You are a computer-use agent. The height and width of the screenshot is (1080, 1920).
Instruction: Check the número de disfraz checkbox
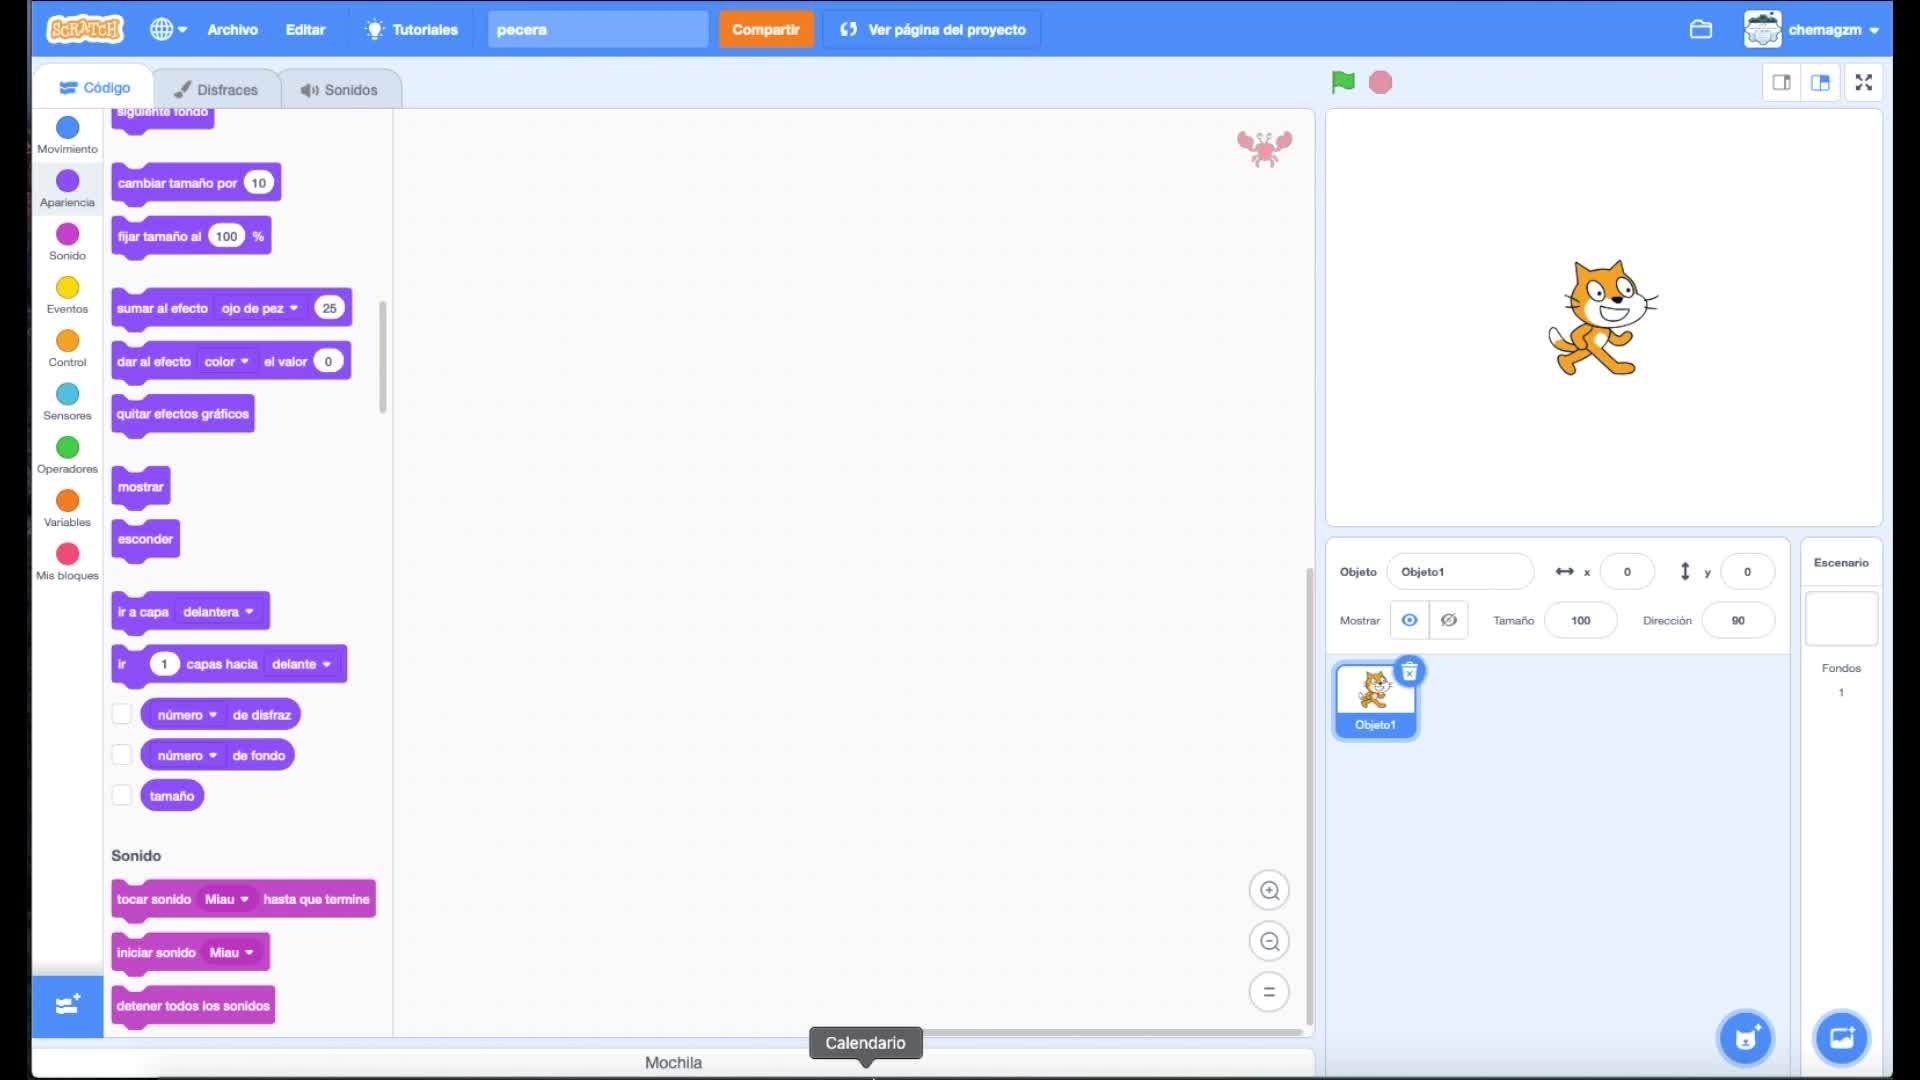click(121, 714)
